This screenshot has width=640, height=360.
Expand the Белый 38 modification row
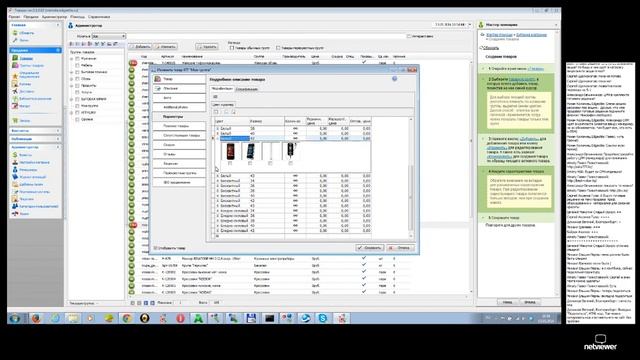click(218, 129)
